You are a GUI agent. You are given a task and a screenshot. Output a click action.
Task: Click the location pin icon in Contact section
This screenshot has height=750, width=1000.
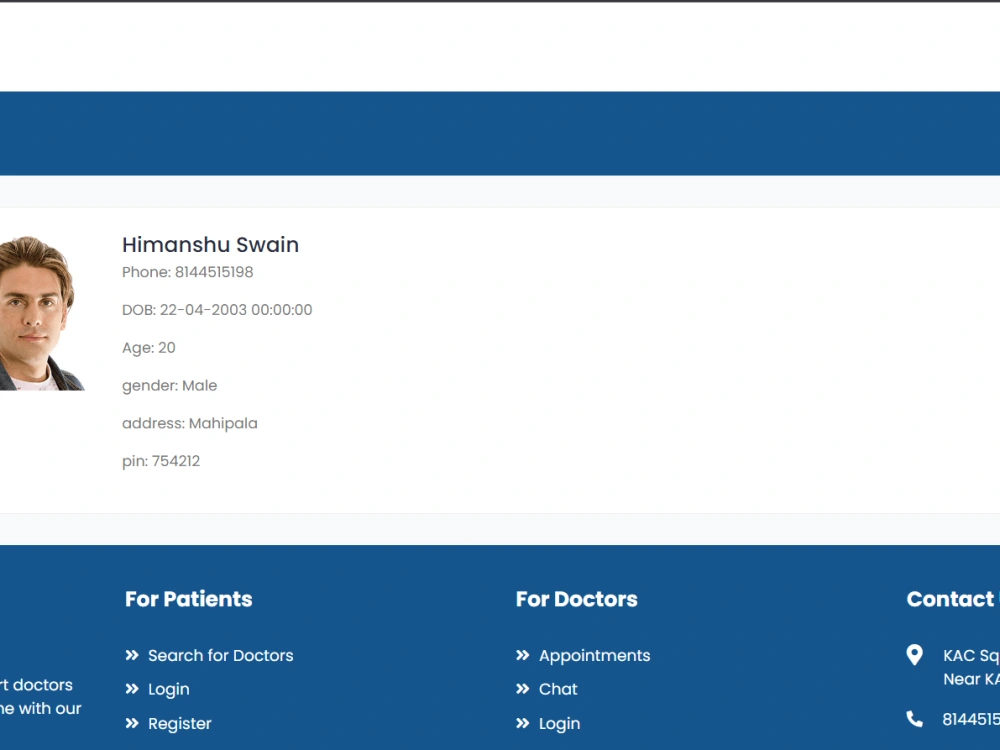(915, 655)
